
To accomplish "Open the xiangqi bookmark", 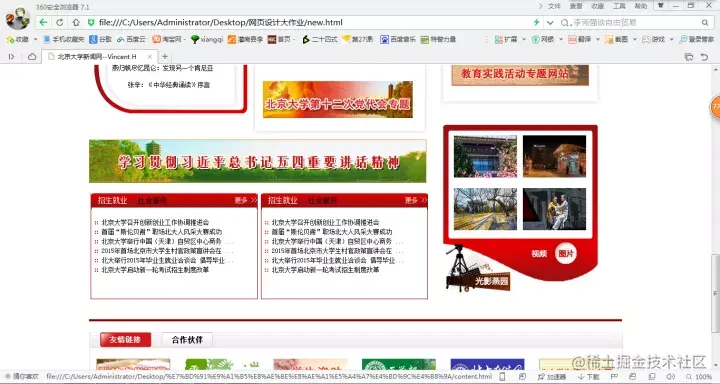I will (x=207, y=40).
